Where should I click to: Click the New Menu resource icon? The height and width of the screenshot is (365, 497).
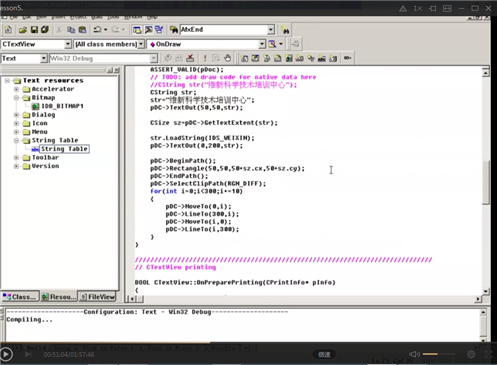pyautogui.click(x=255, y=58)
